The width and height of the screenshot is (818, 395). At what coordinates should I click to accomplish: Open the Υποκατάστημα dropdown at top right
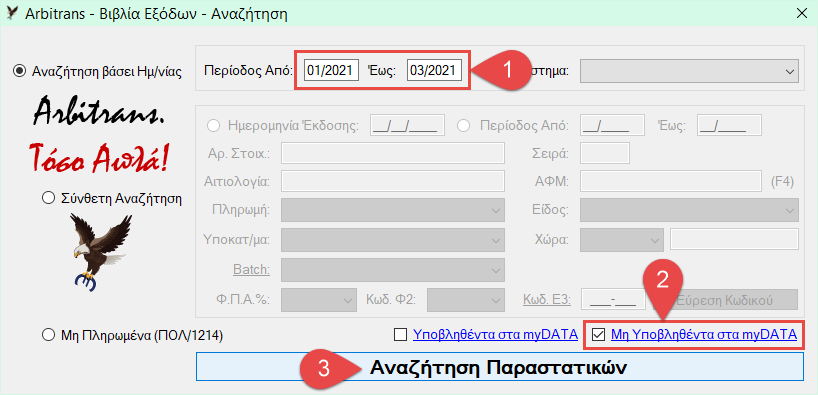click(689, 70)
